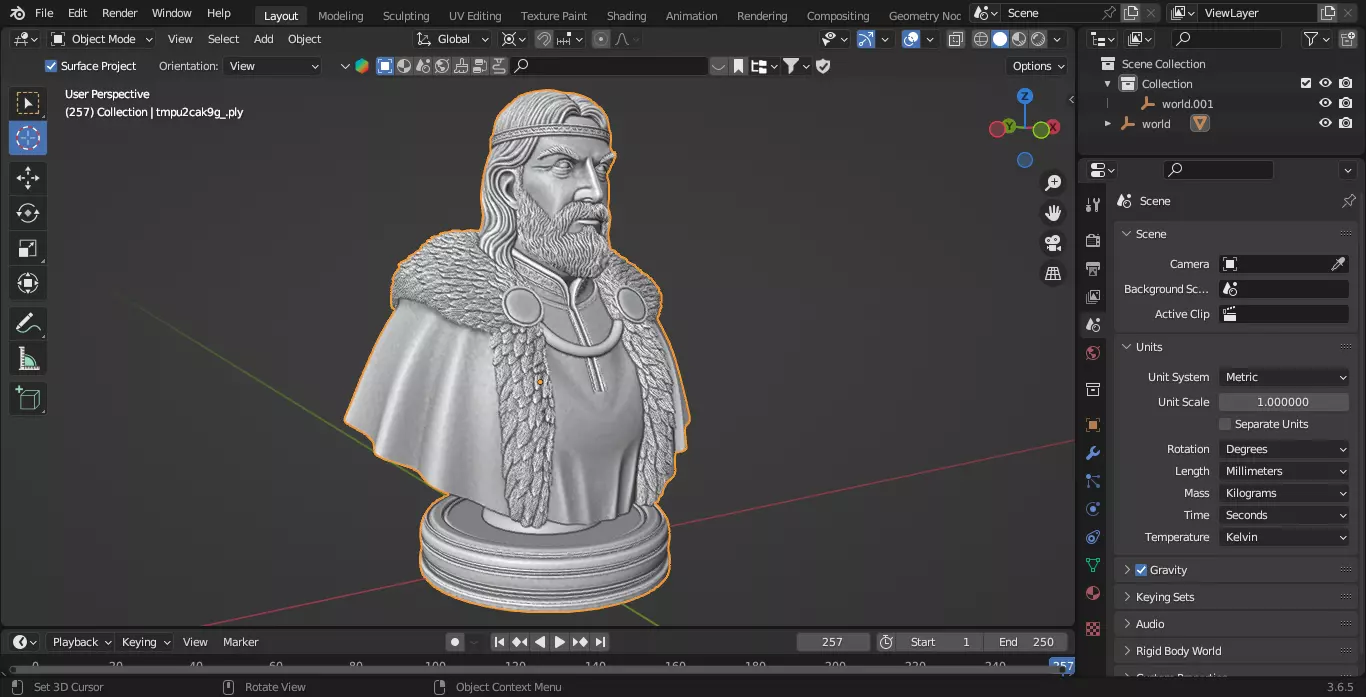Toggle X-Ray display button
The image size is (1366, 697).
(x=956, y=39)
